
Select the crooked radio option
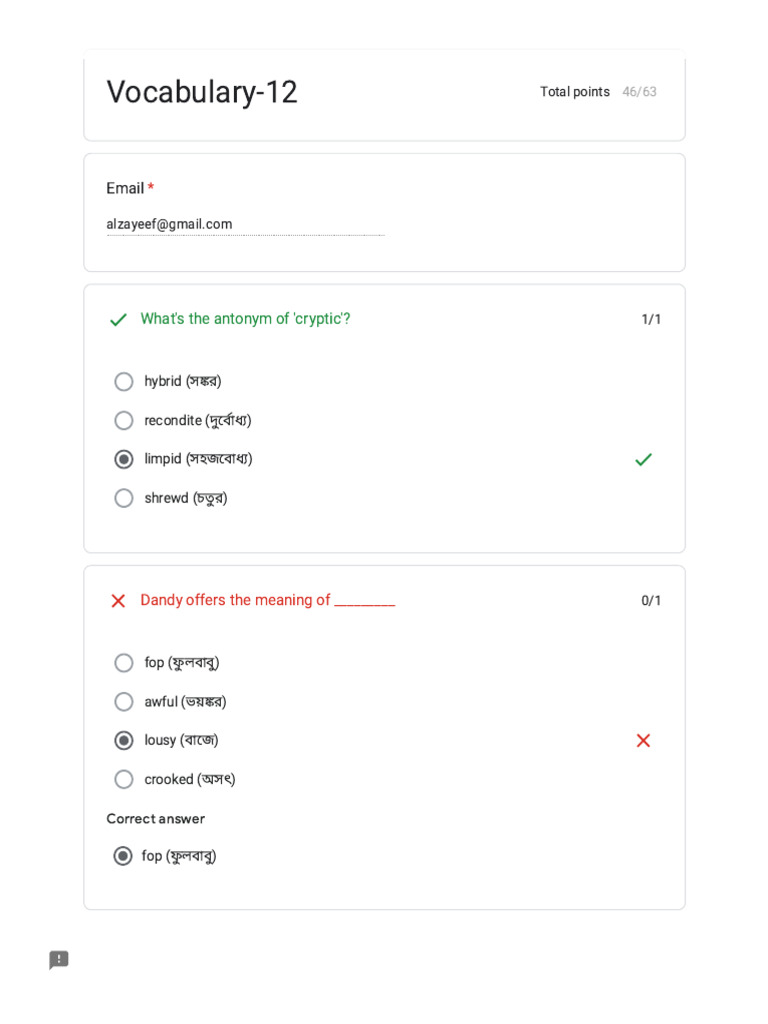click(x=124, y=779)
